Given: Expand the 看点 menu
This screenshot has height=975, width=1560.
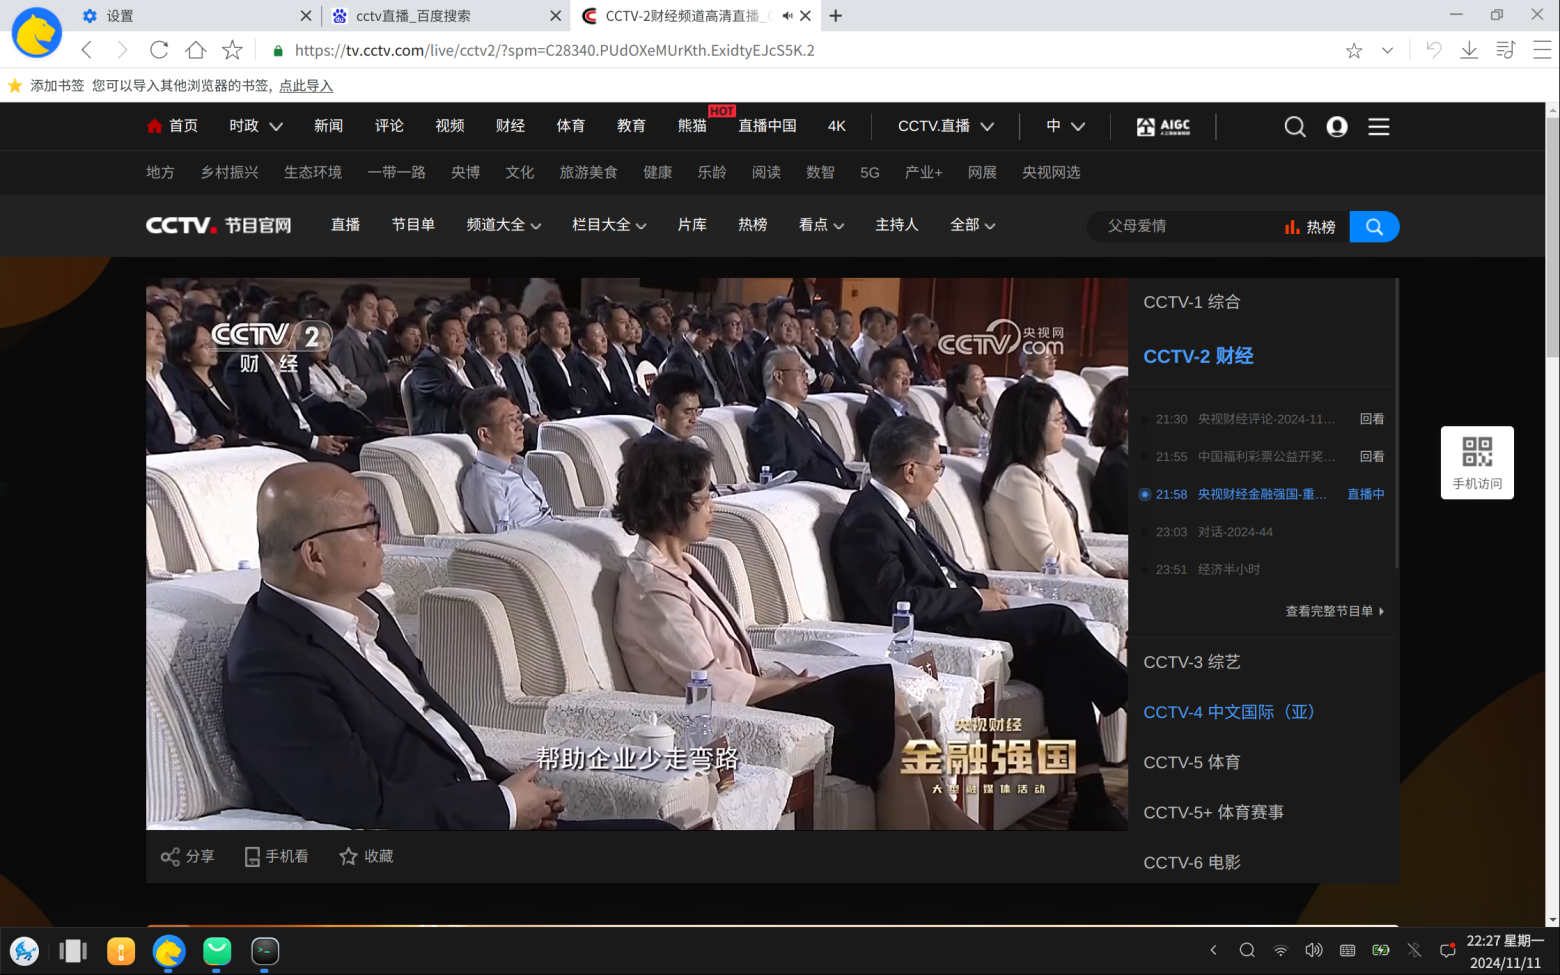Looking at the screenshot, I should (821, 225).
